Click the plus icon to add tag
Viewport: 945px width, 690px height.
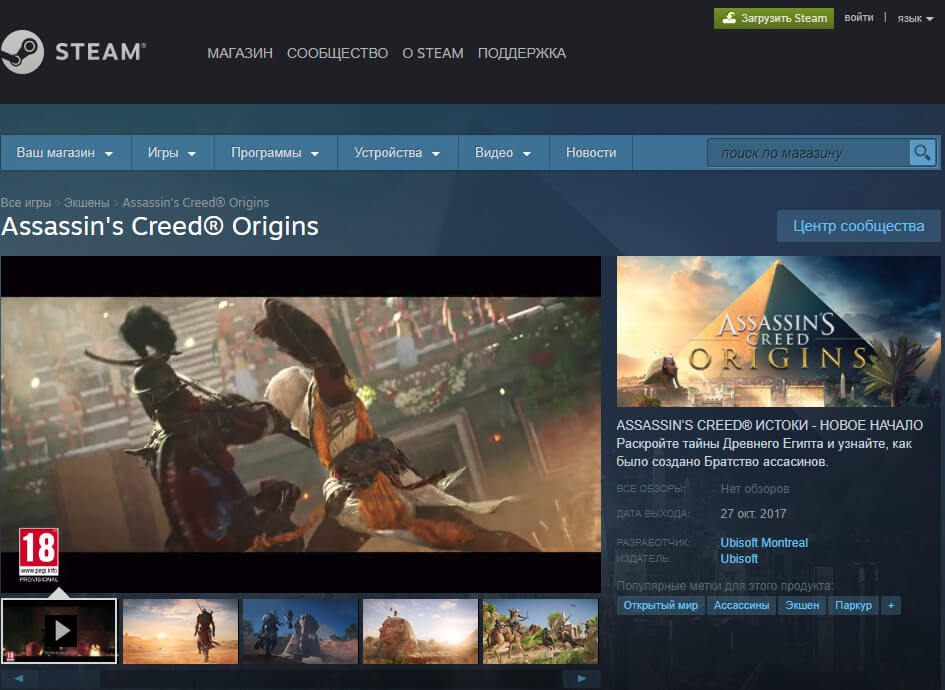pos(891,605)
